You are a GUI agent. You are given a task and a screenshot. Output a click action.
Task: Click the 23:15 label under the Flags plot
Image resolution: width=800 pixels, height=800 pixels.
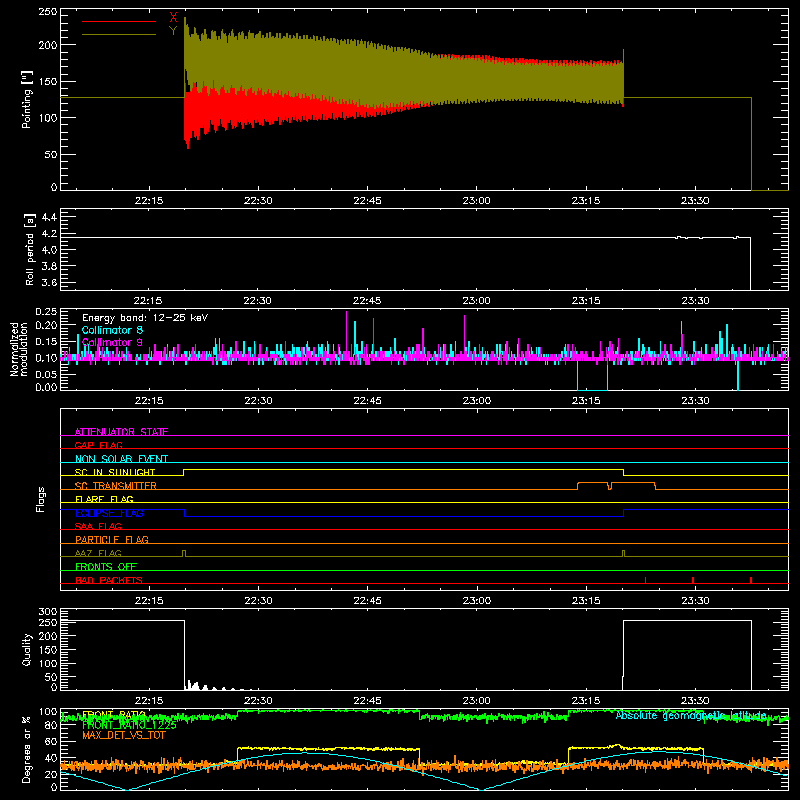tap(586, 601)
